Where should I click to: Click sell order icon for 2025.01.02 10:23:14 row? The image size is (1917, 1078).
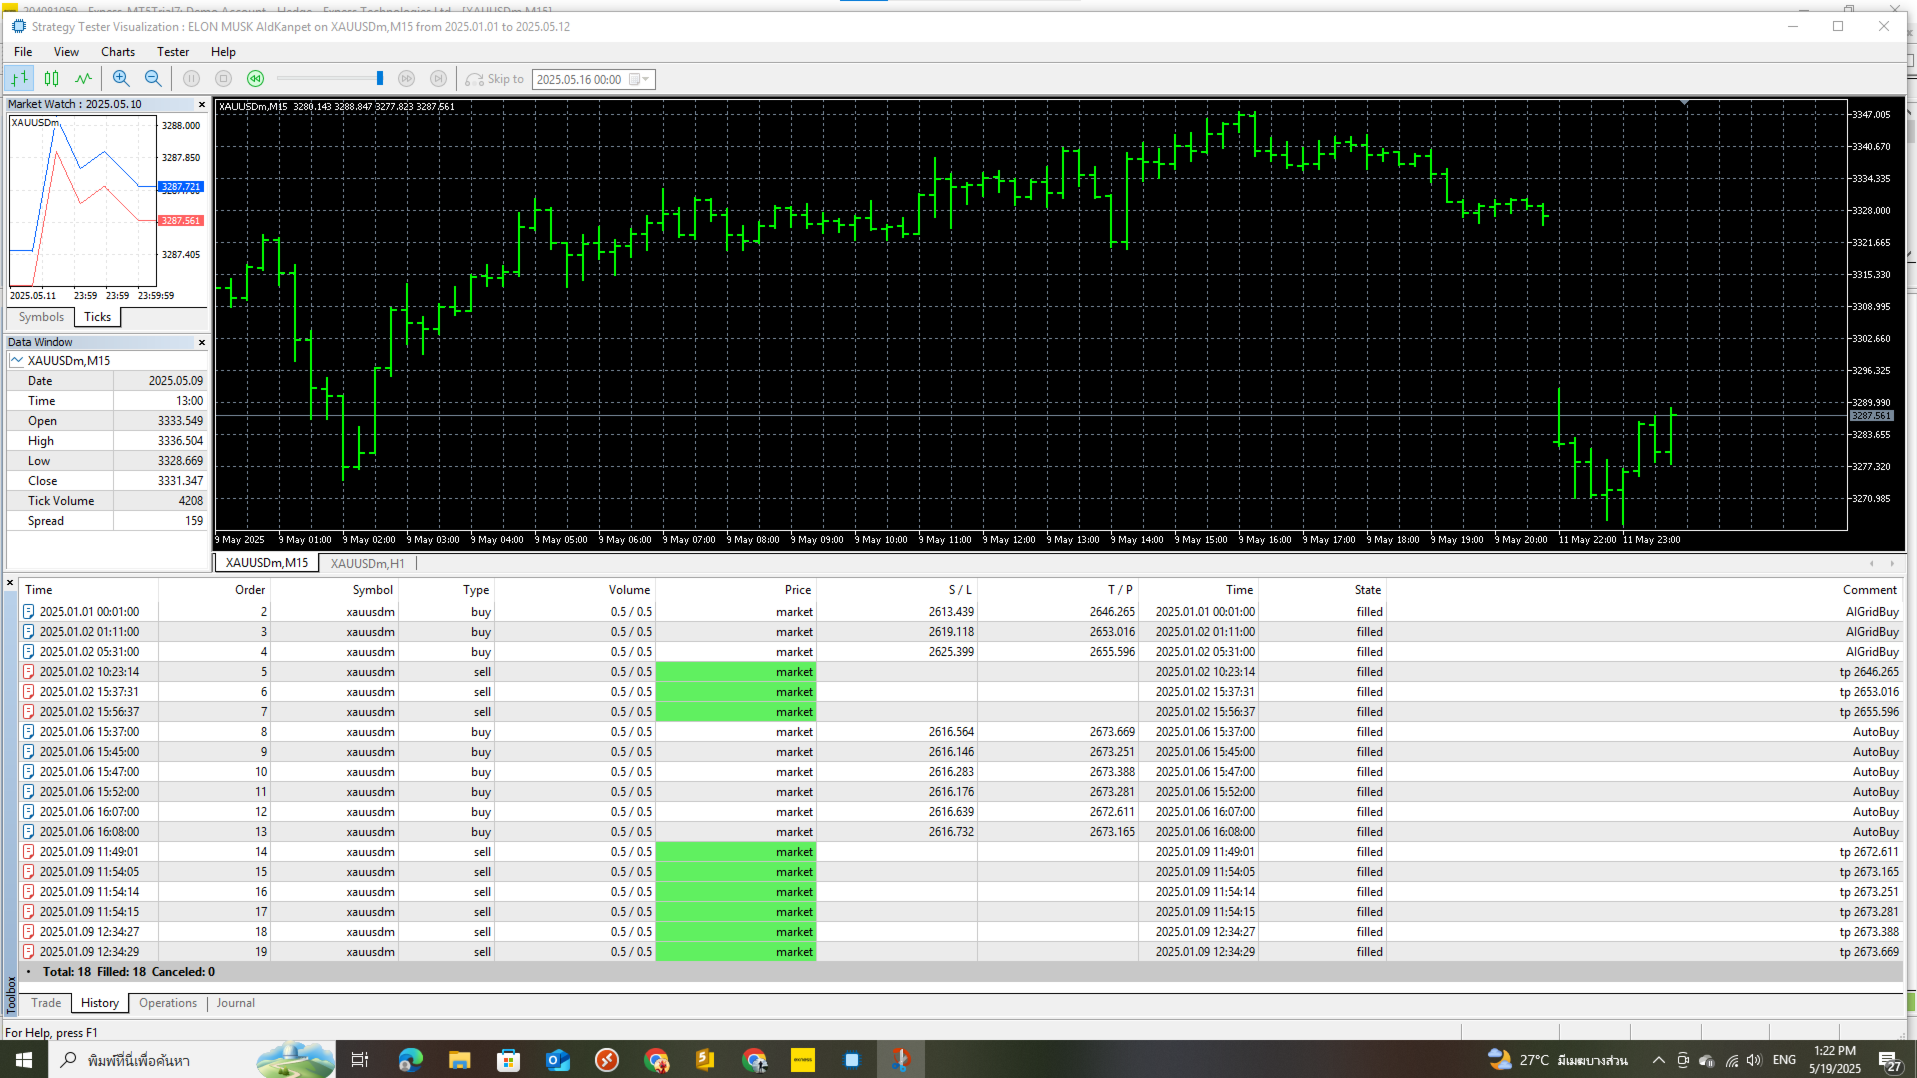(x=29, y=672)
